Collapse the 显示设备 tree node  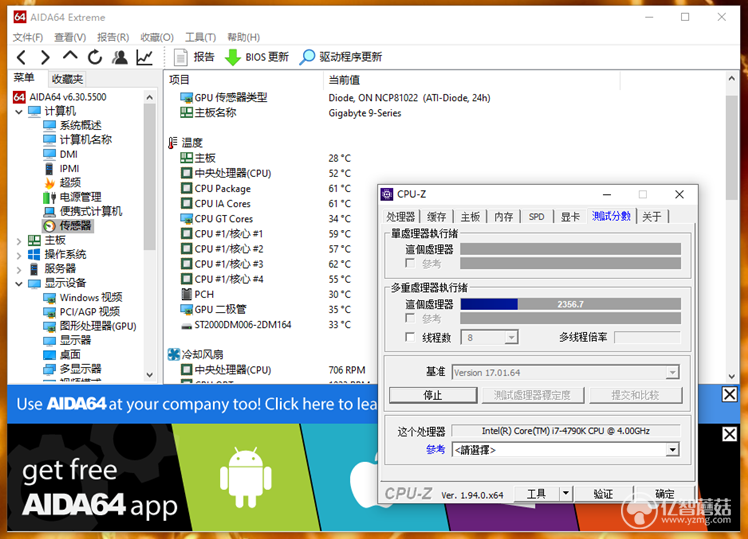(19, 284)
